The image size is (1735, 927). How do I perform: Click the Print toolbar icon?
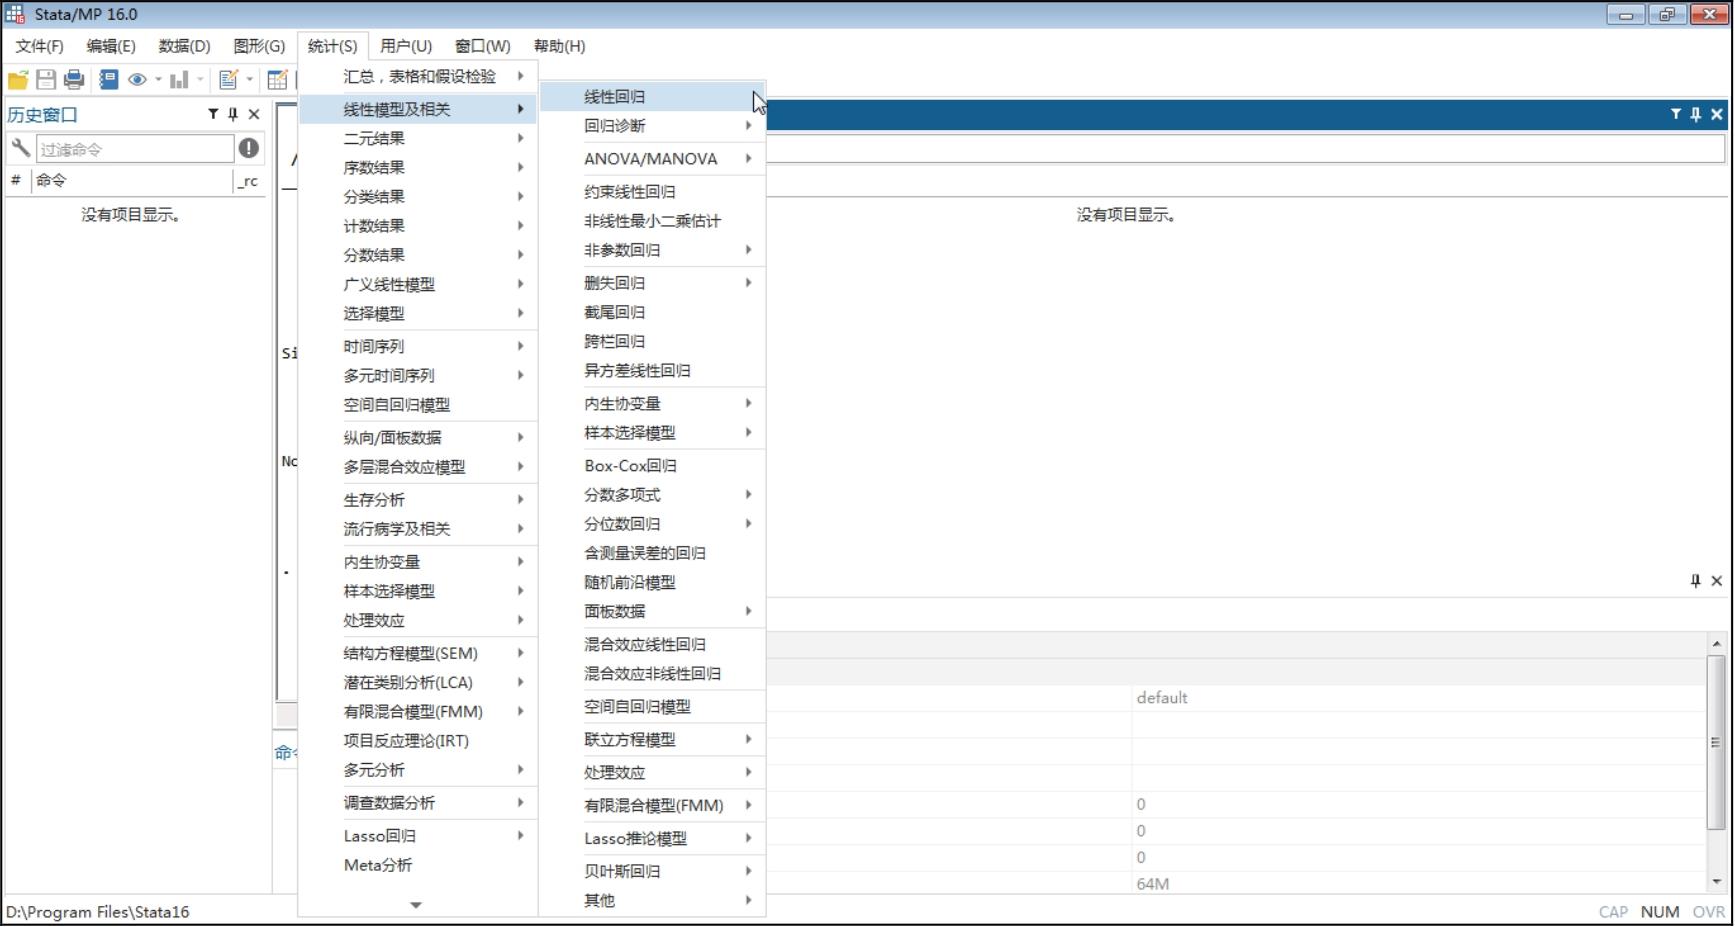tap(74, 80)
